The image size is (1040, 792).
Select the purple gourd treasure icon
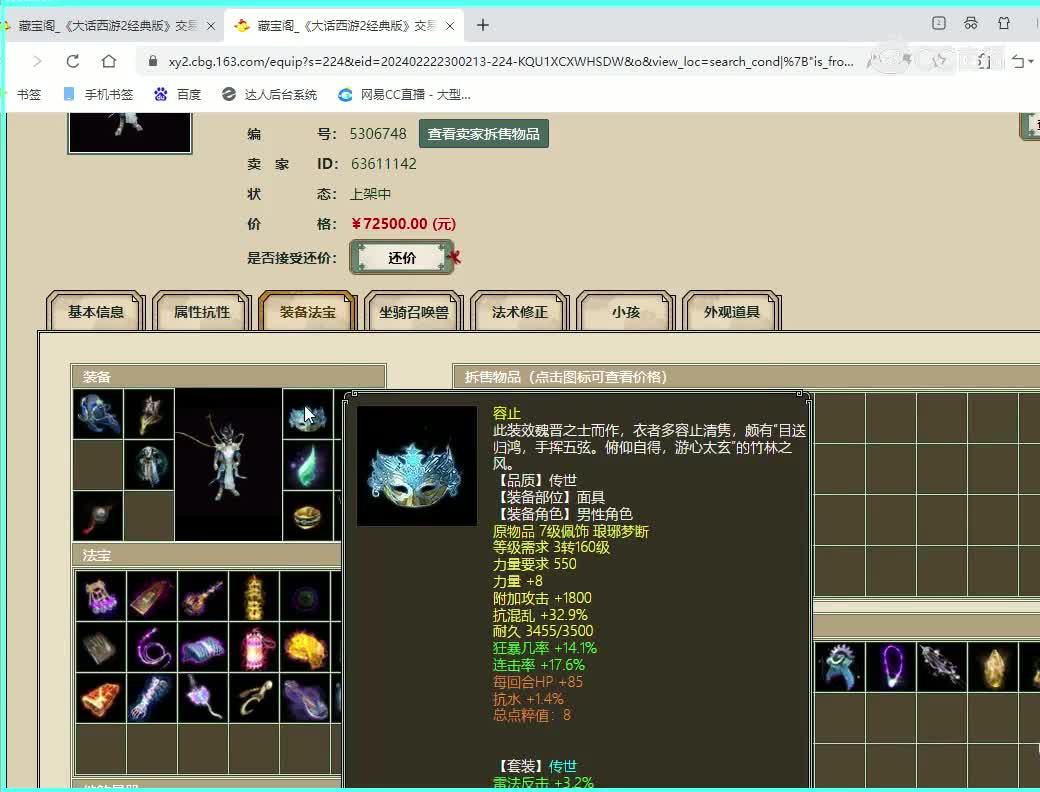coord(305,698)
